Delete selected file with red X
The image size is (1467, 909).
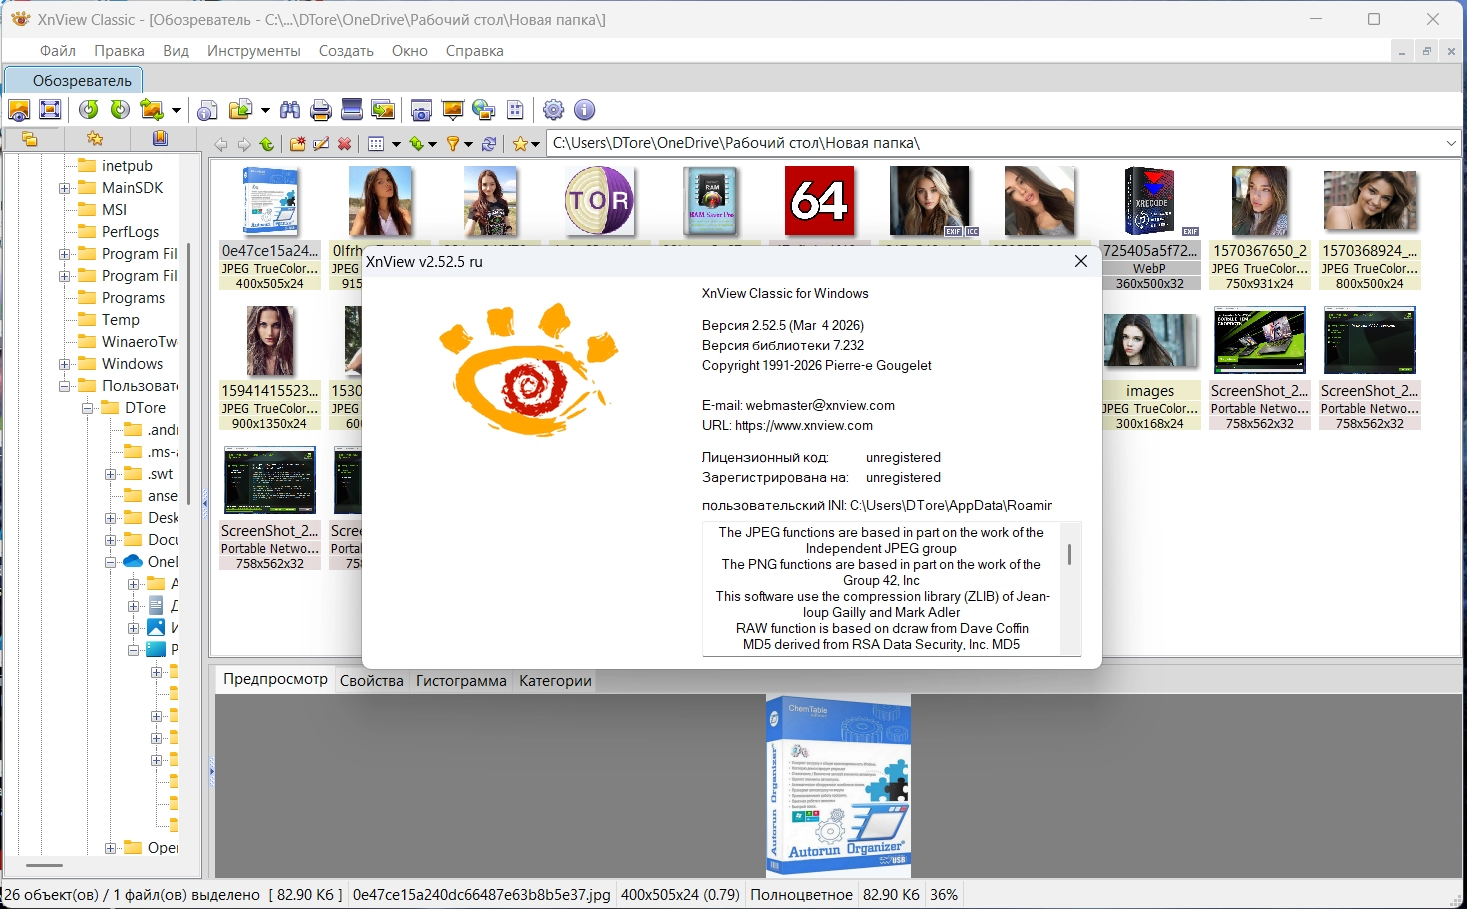(344, 144)
